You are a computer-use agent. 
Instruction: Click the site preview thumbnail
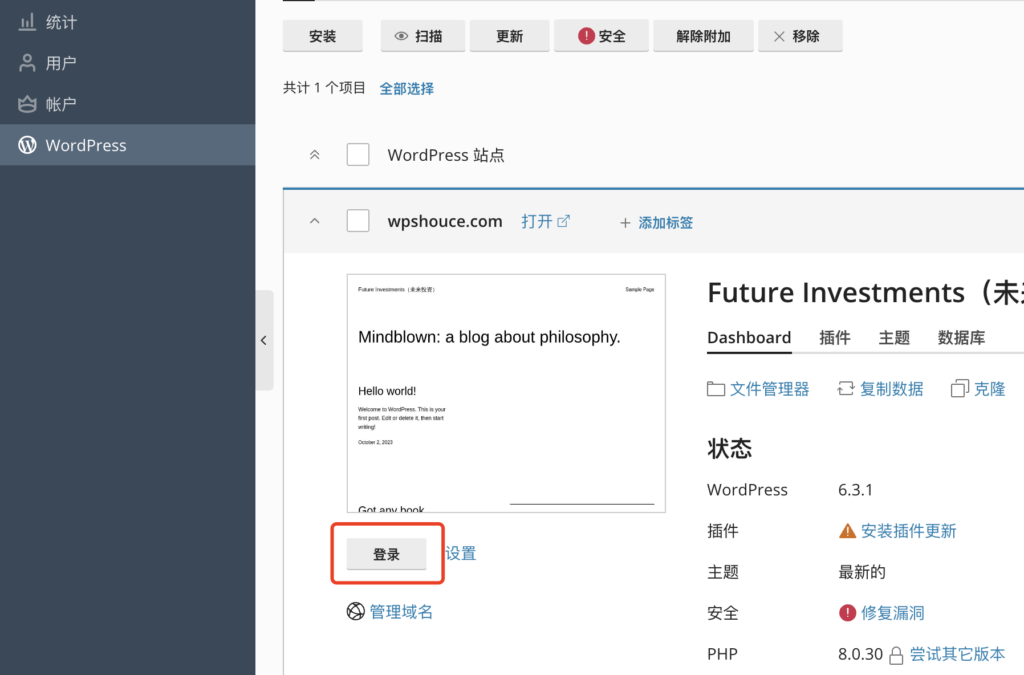(x=506, y=393)
